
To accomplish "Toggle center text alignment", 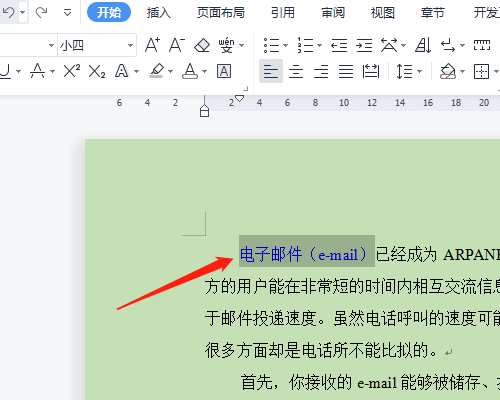I will coord(296,71).
